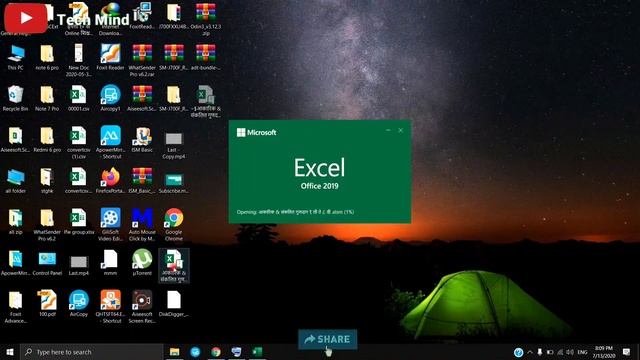640x360 pixels.
Task: Select the all folder icon
Action: [16, 180]
